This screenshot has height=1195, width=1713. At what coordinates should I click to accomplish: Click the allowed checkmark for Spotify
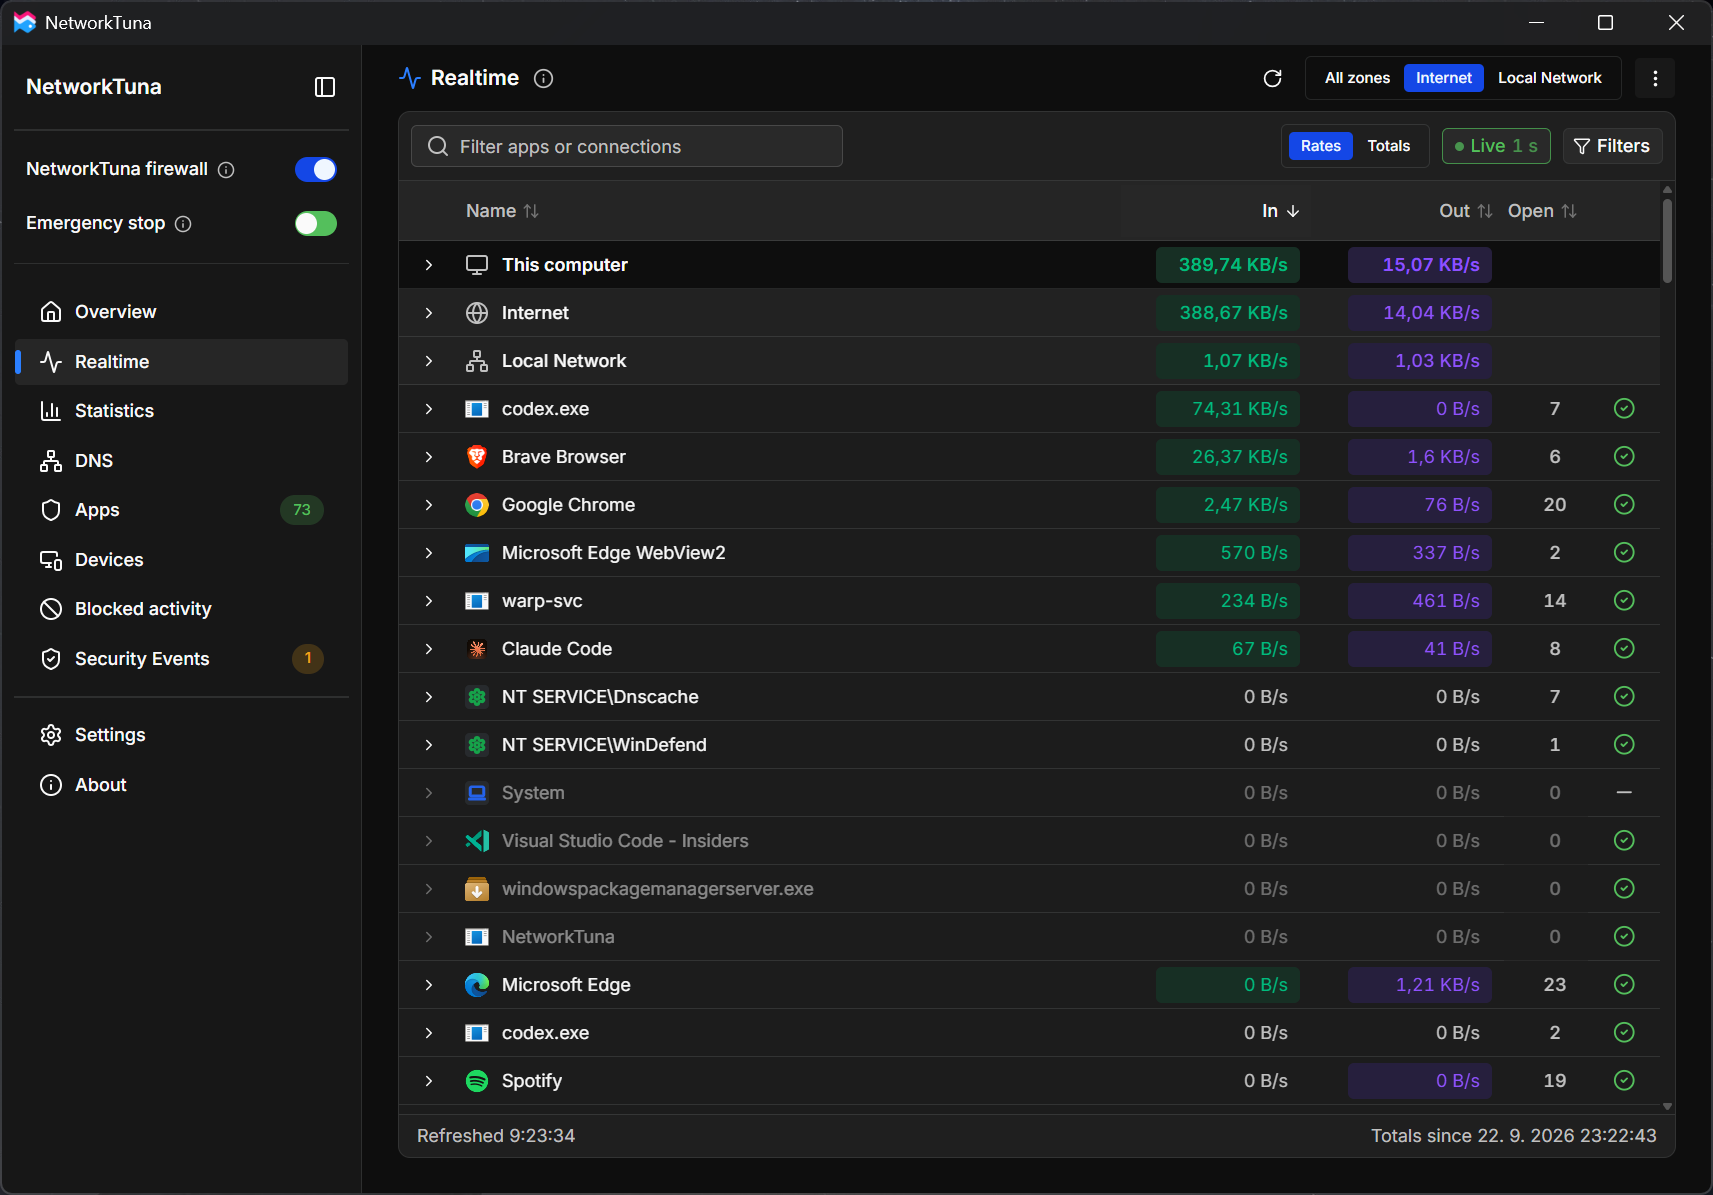pyautogui.click(x=1624, y=1080)
